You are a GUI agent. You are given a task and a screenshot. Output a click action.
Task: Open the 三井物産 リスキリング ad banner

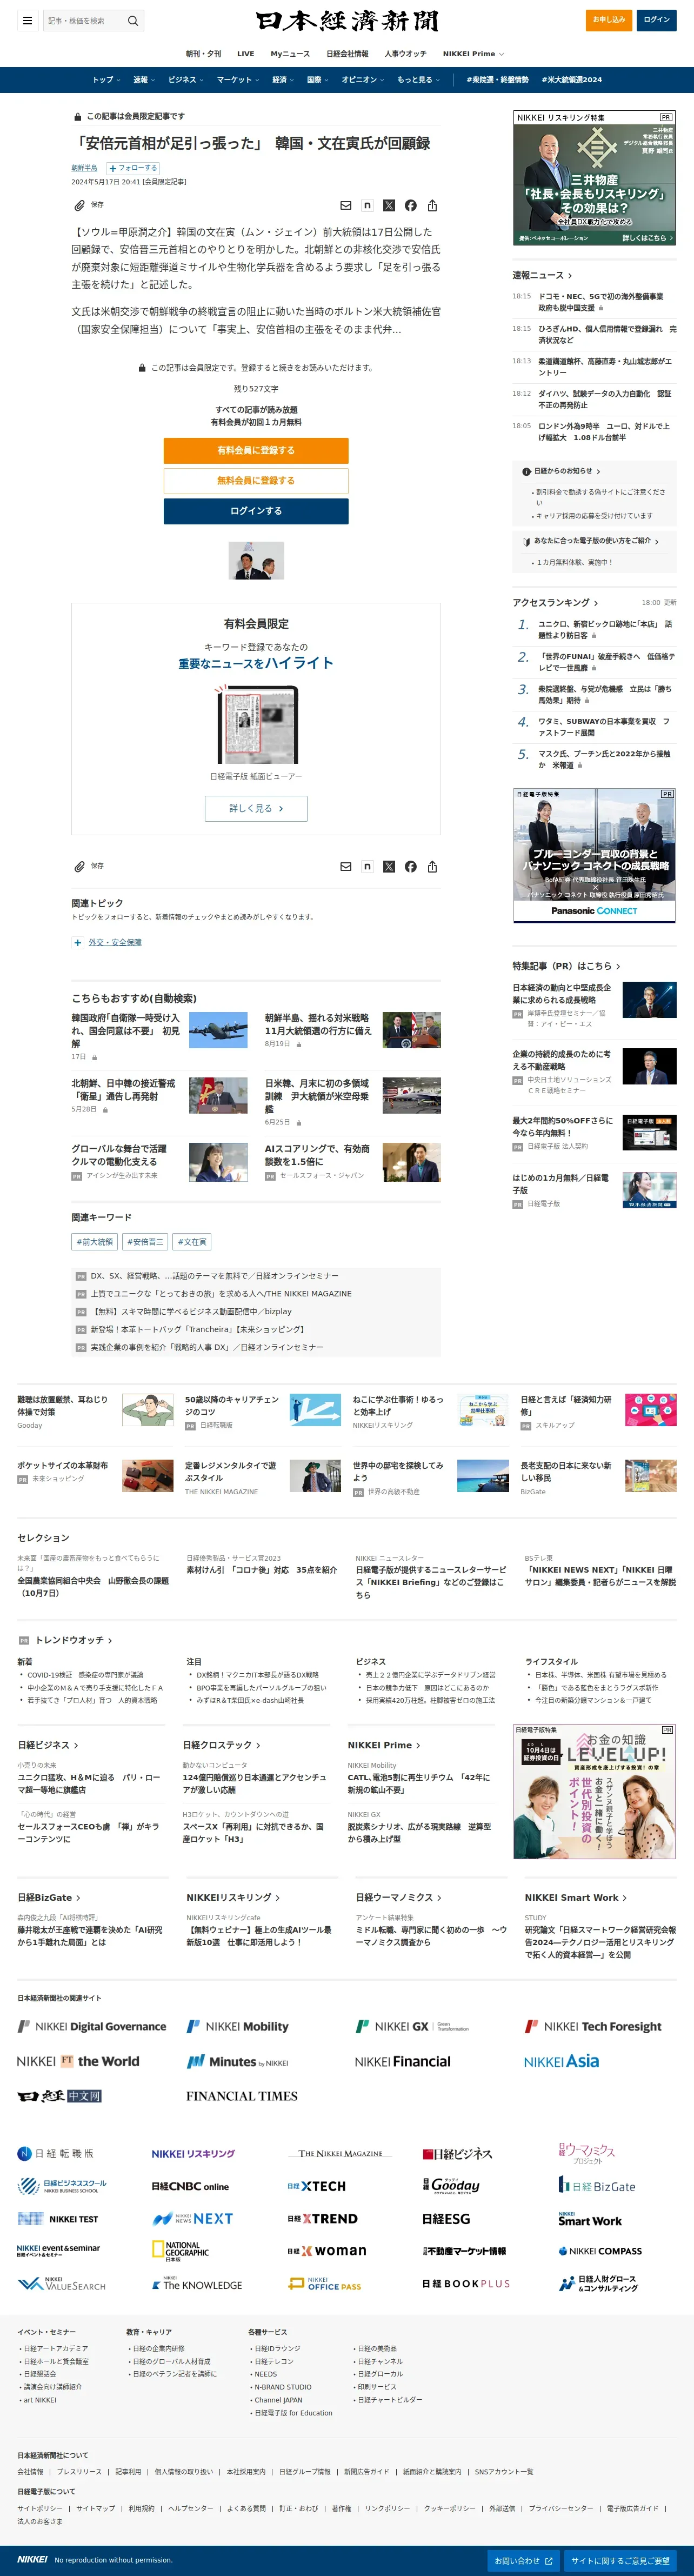[595, 178]
